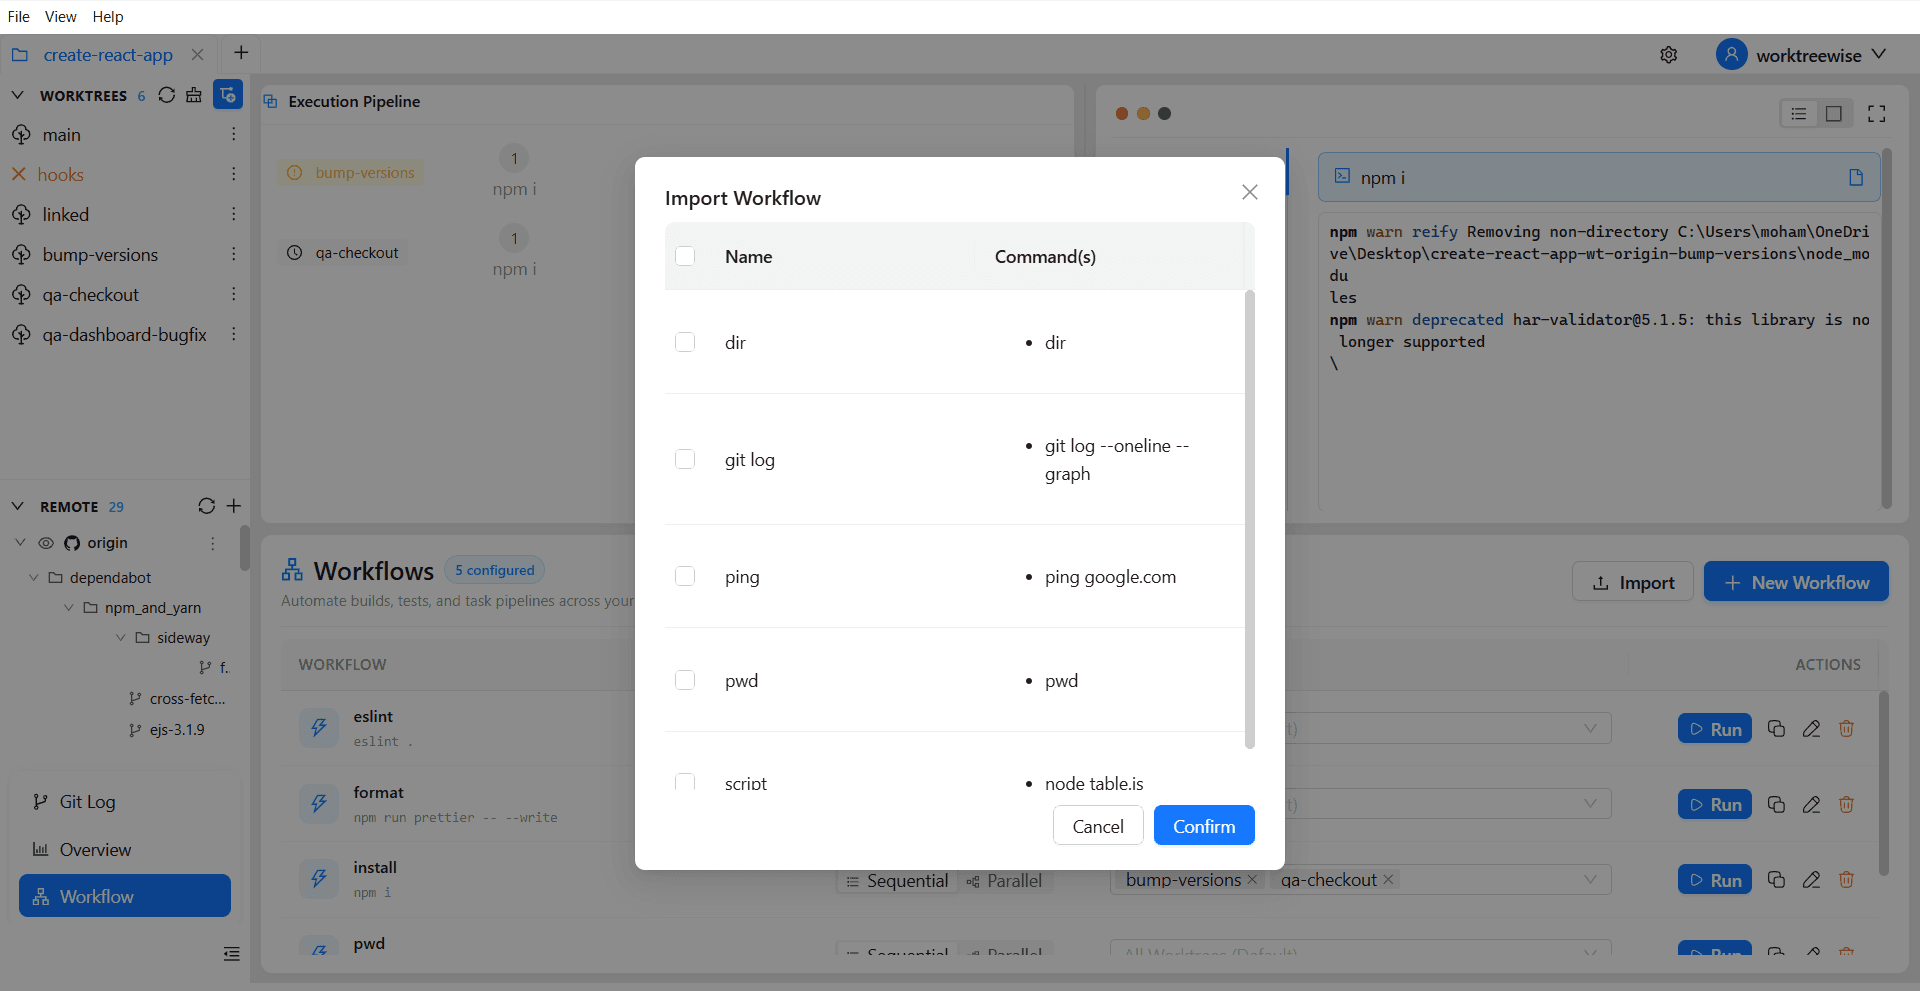
Task: Click the Import button in Workflows
Action: 1632,582
